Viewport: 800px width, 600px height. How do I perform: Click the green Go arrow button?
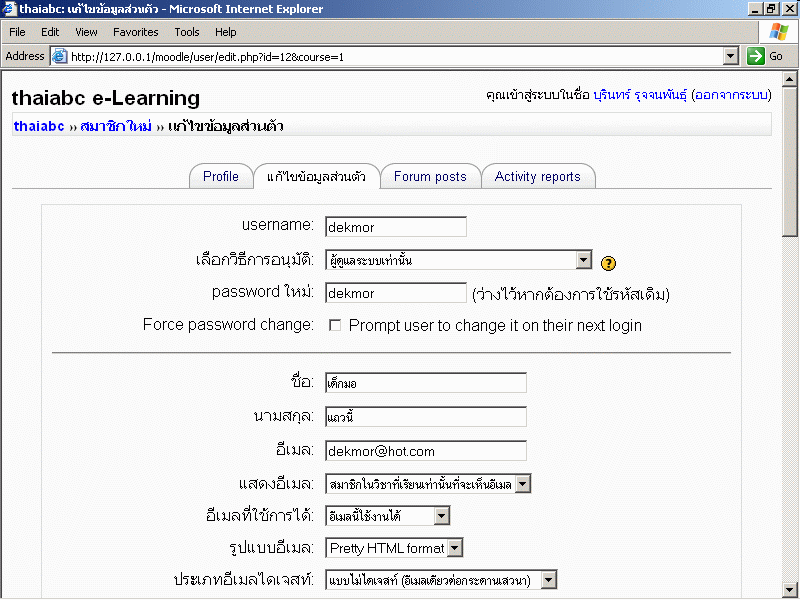pyautogui.click(x=766, y=56)
